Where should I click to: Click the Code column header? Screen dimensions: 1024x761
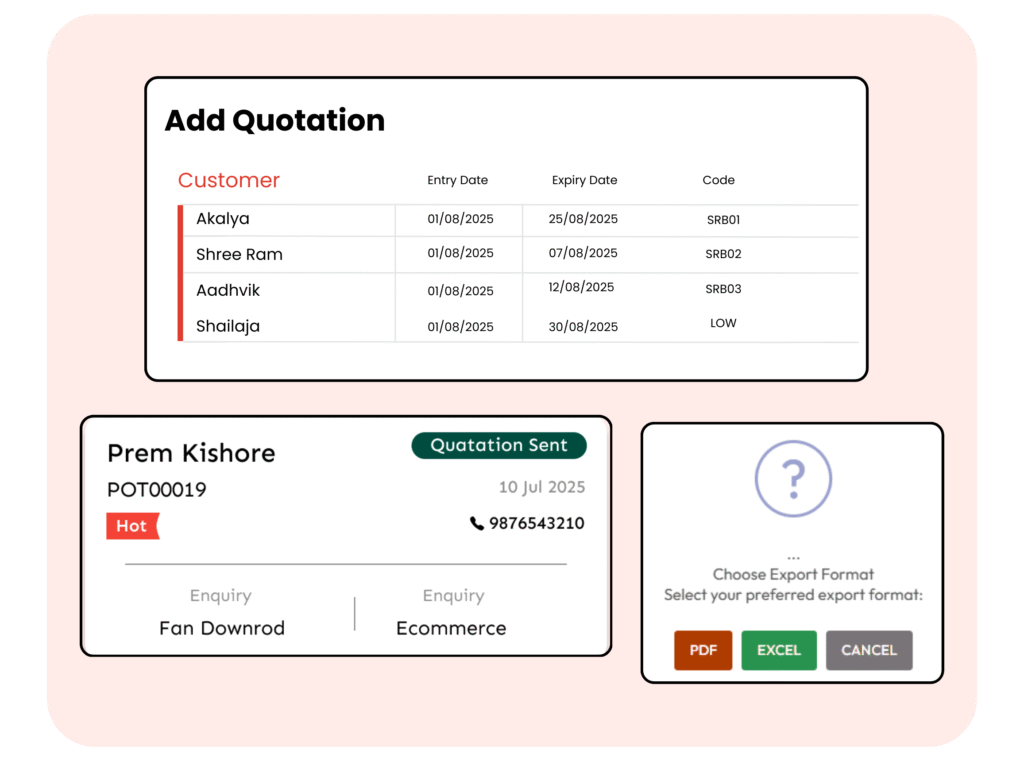click(x=718, y=181)
